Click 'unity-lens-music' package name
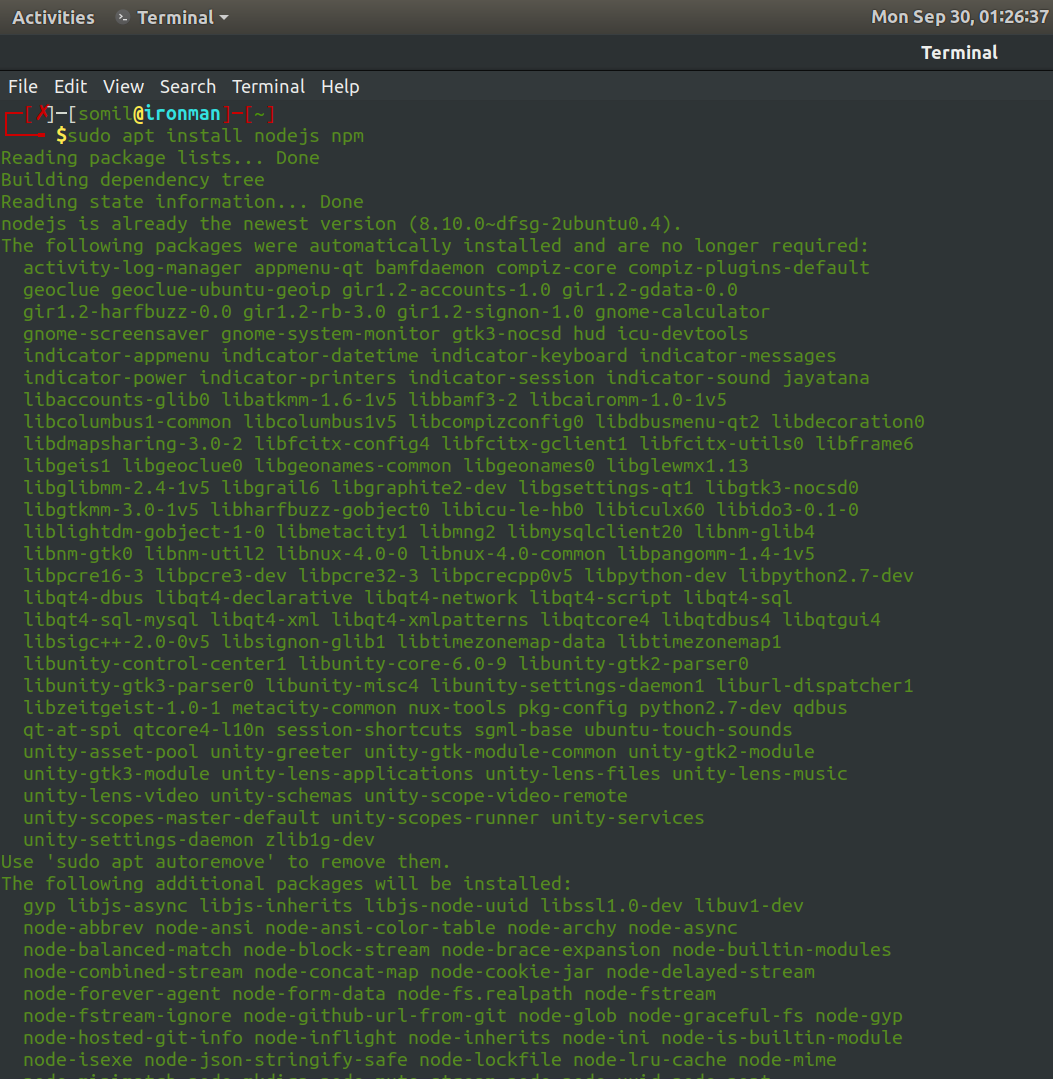 (760, 774)
